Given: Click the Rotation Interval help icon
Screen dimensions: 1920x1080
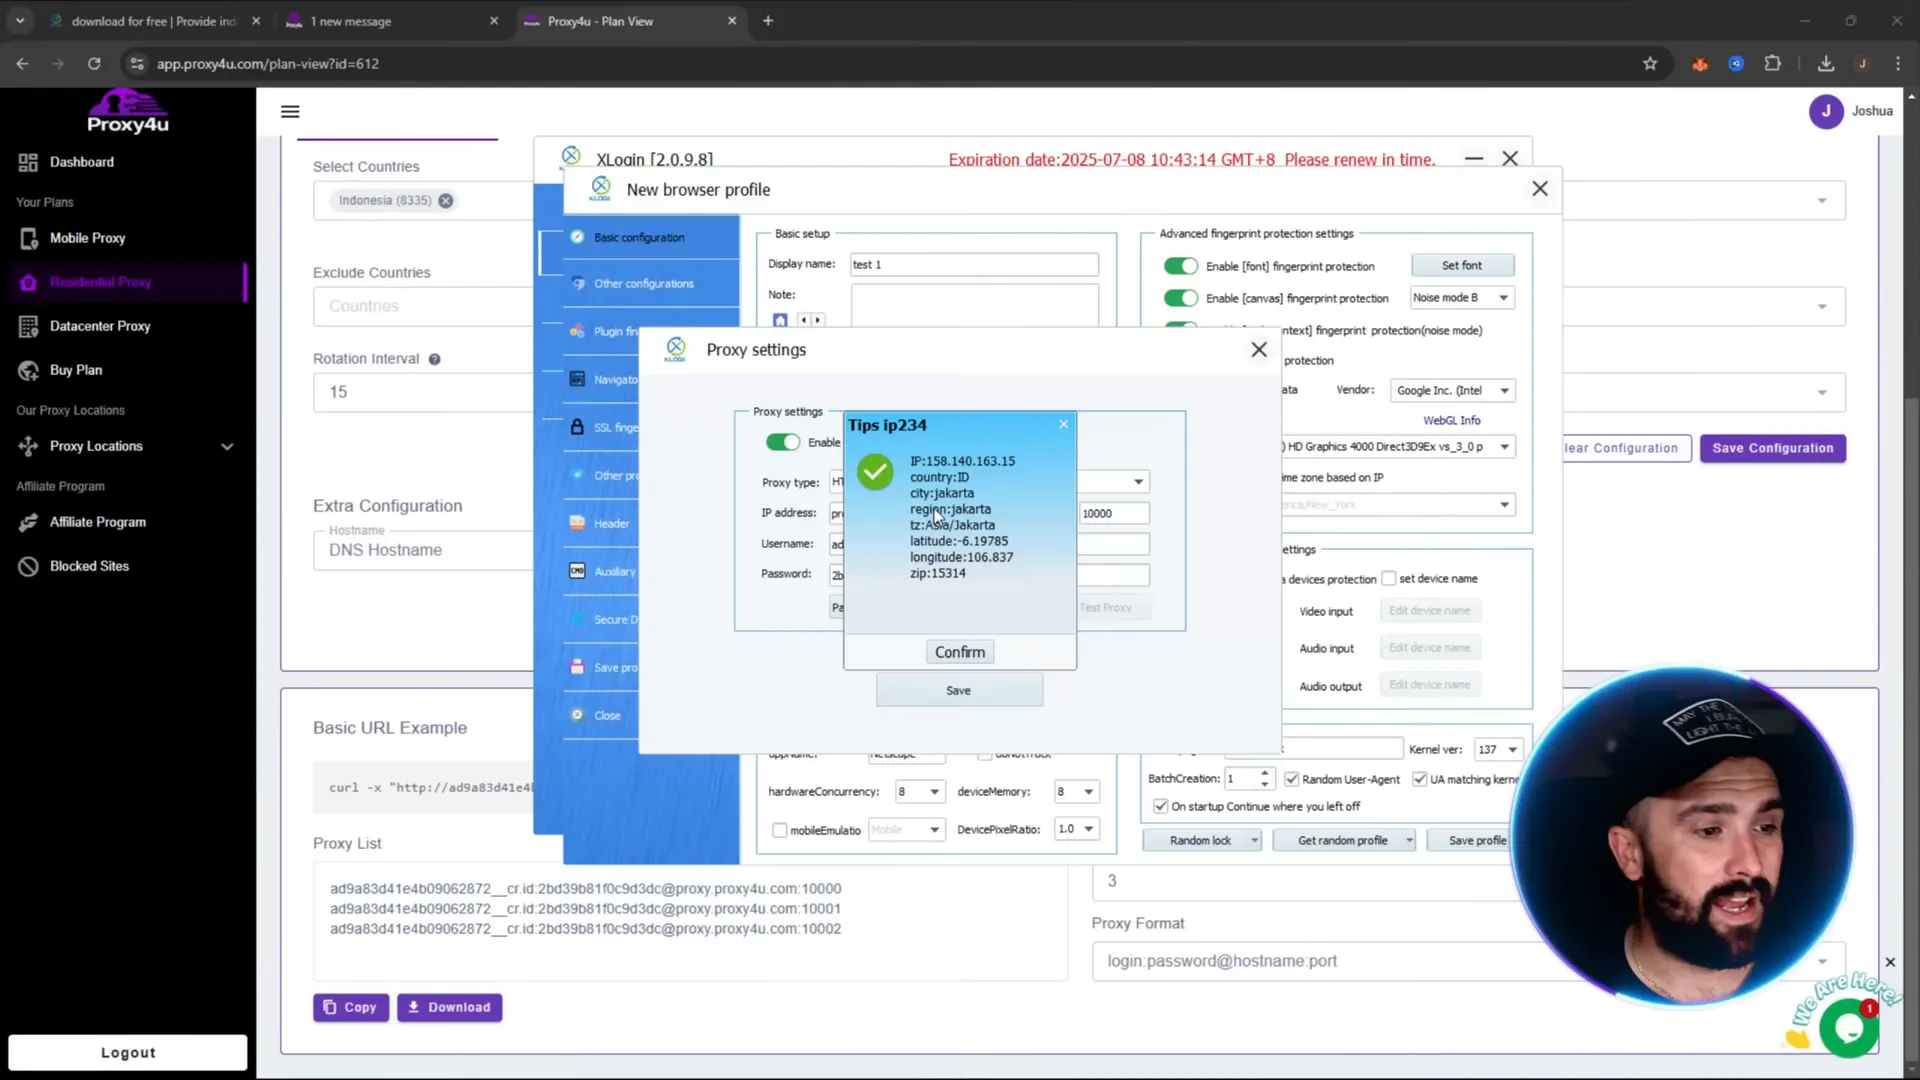Looking at the screenshot, I should pyautogui.click(x=434, y=359).
